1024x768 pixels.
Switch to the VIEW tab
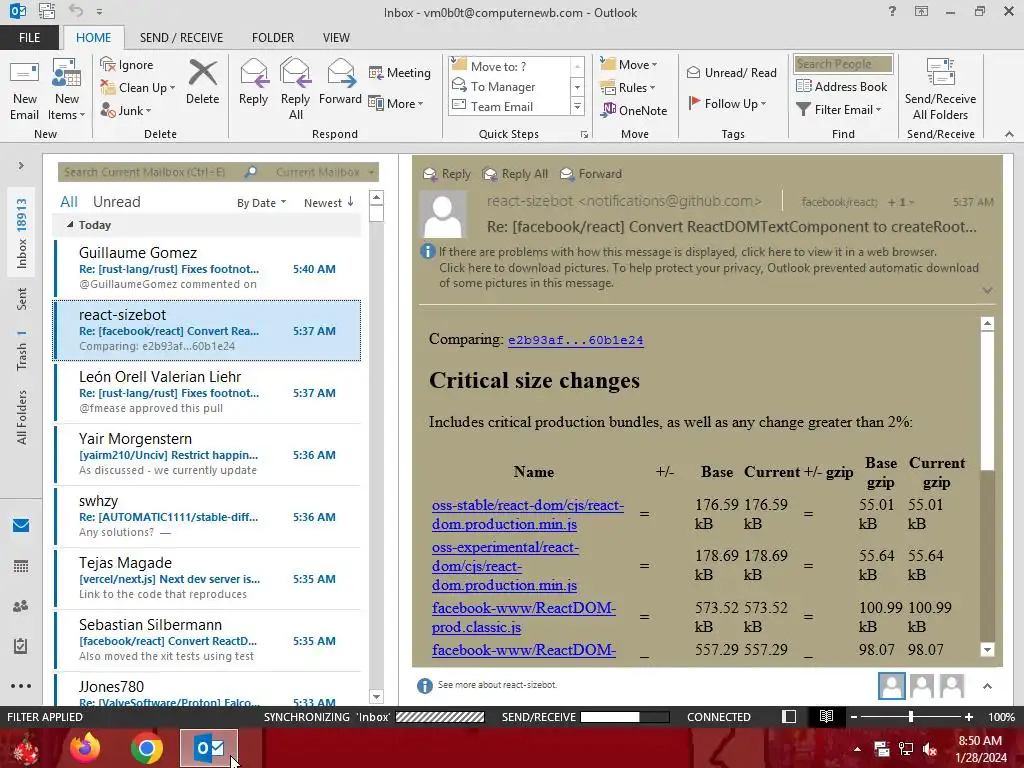coord(336,38)
